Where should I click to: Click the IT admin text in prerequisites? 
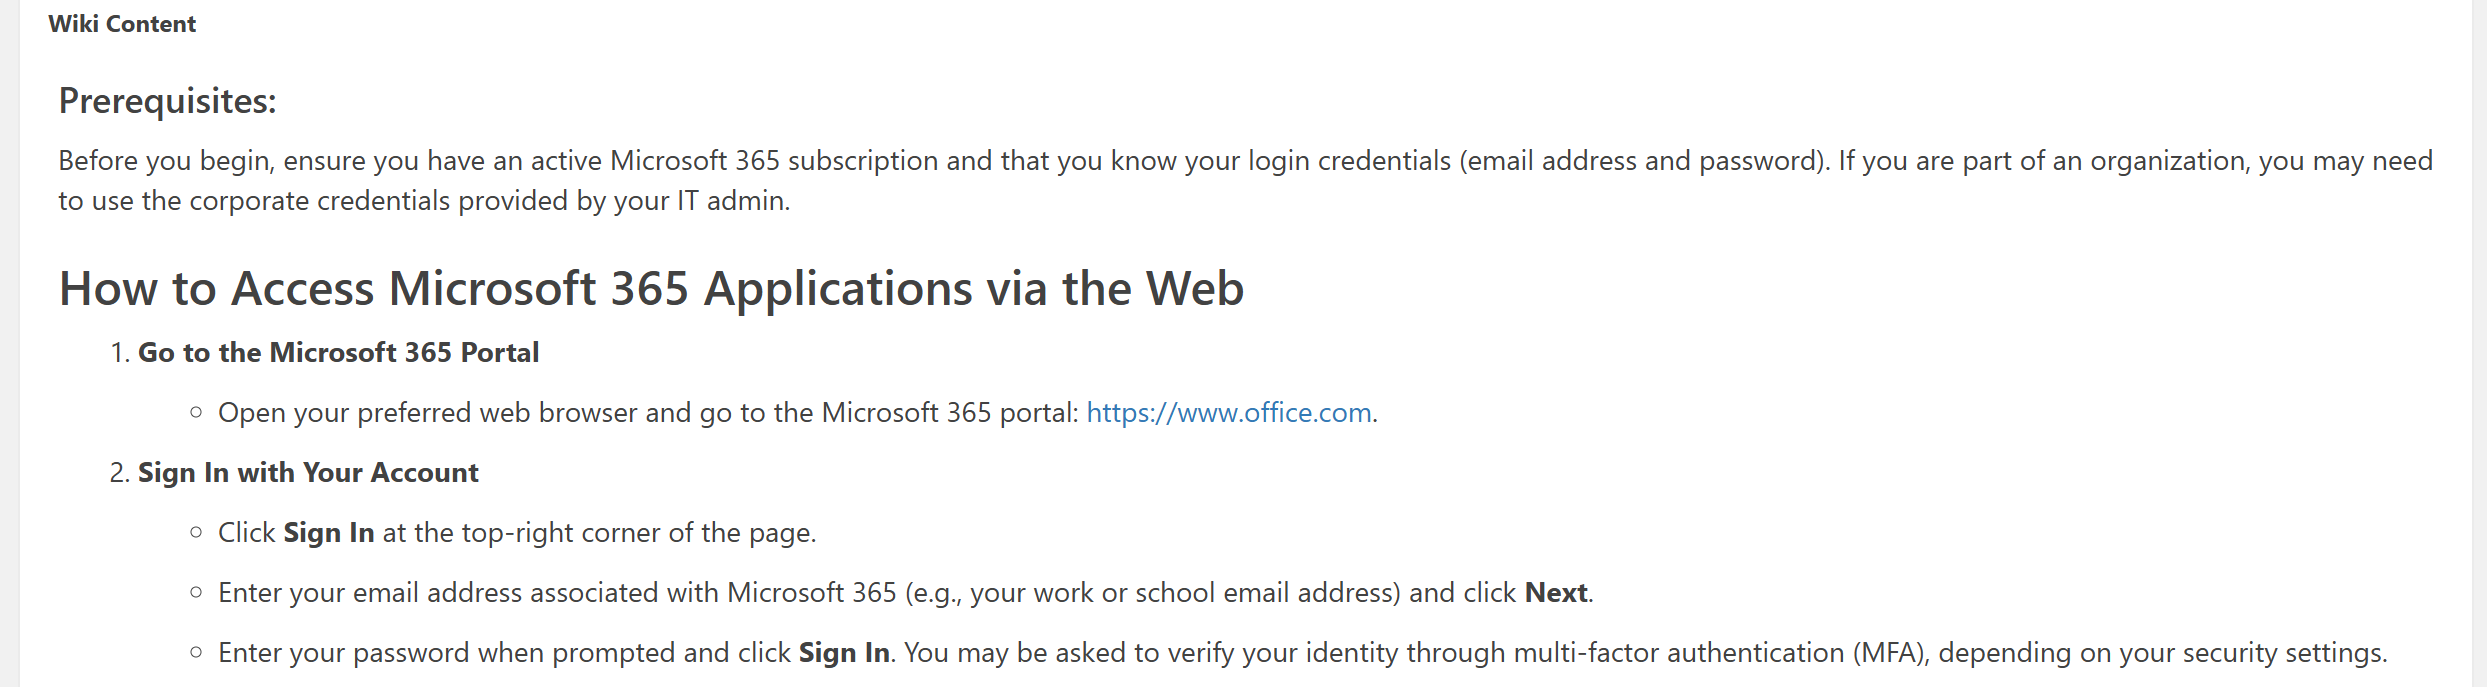coord(732,201)
